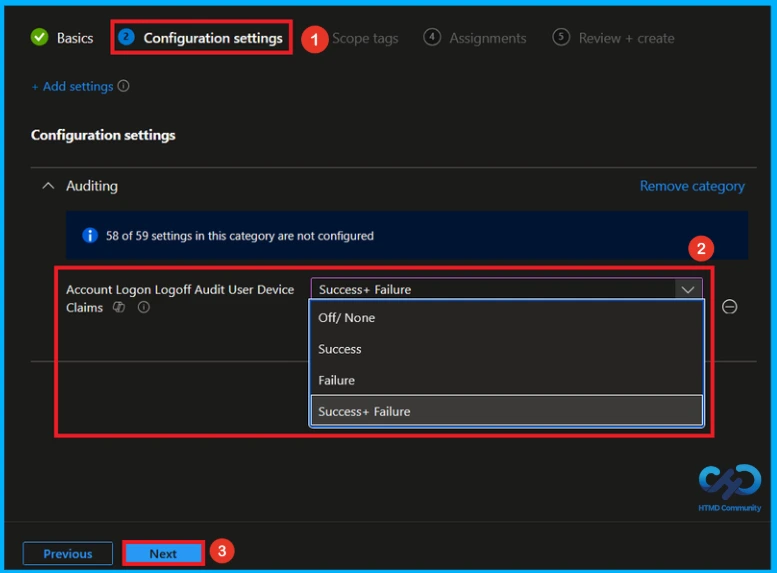
Task: Click Account Logon Logoff Audit User Device label
Action: click(180, 289)
